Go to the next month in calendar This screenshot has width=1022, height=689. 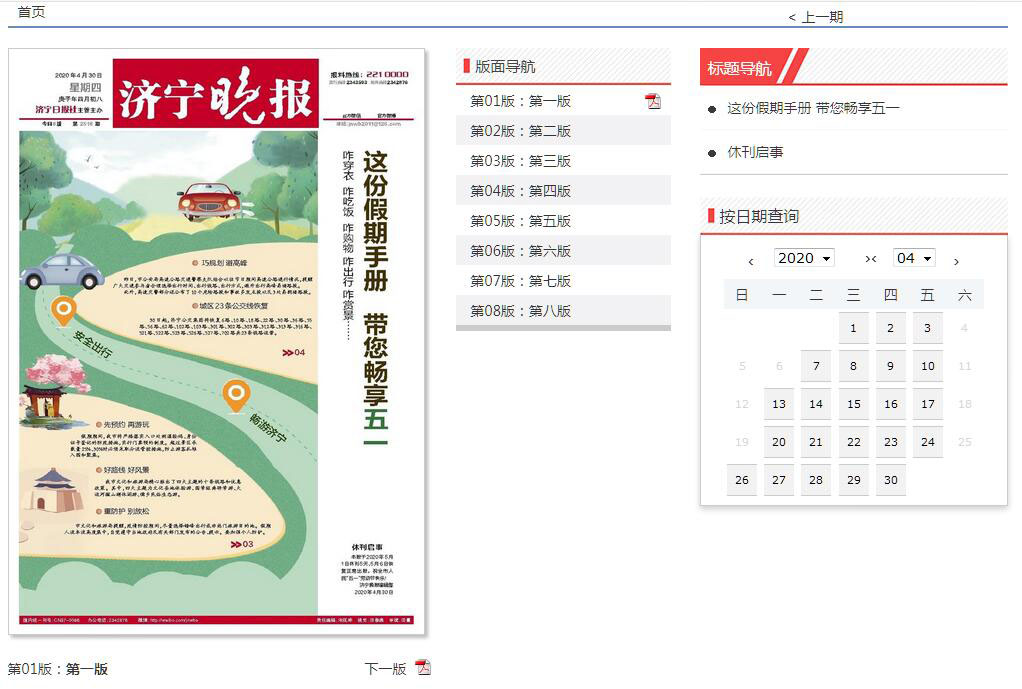coord(956,261)
